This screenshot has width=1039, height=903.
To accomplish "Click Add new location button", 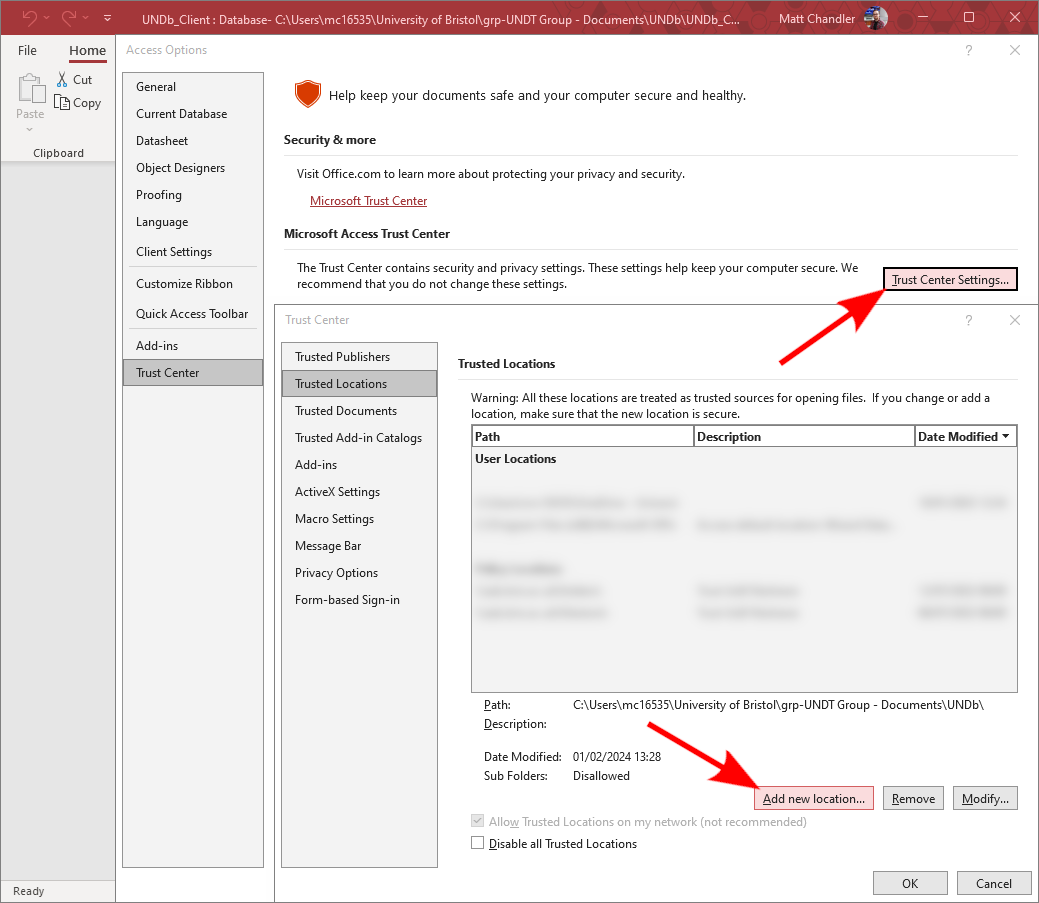I will click(814, 799).
